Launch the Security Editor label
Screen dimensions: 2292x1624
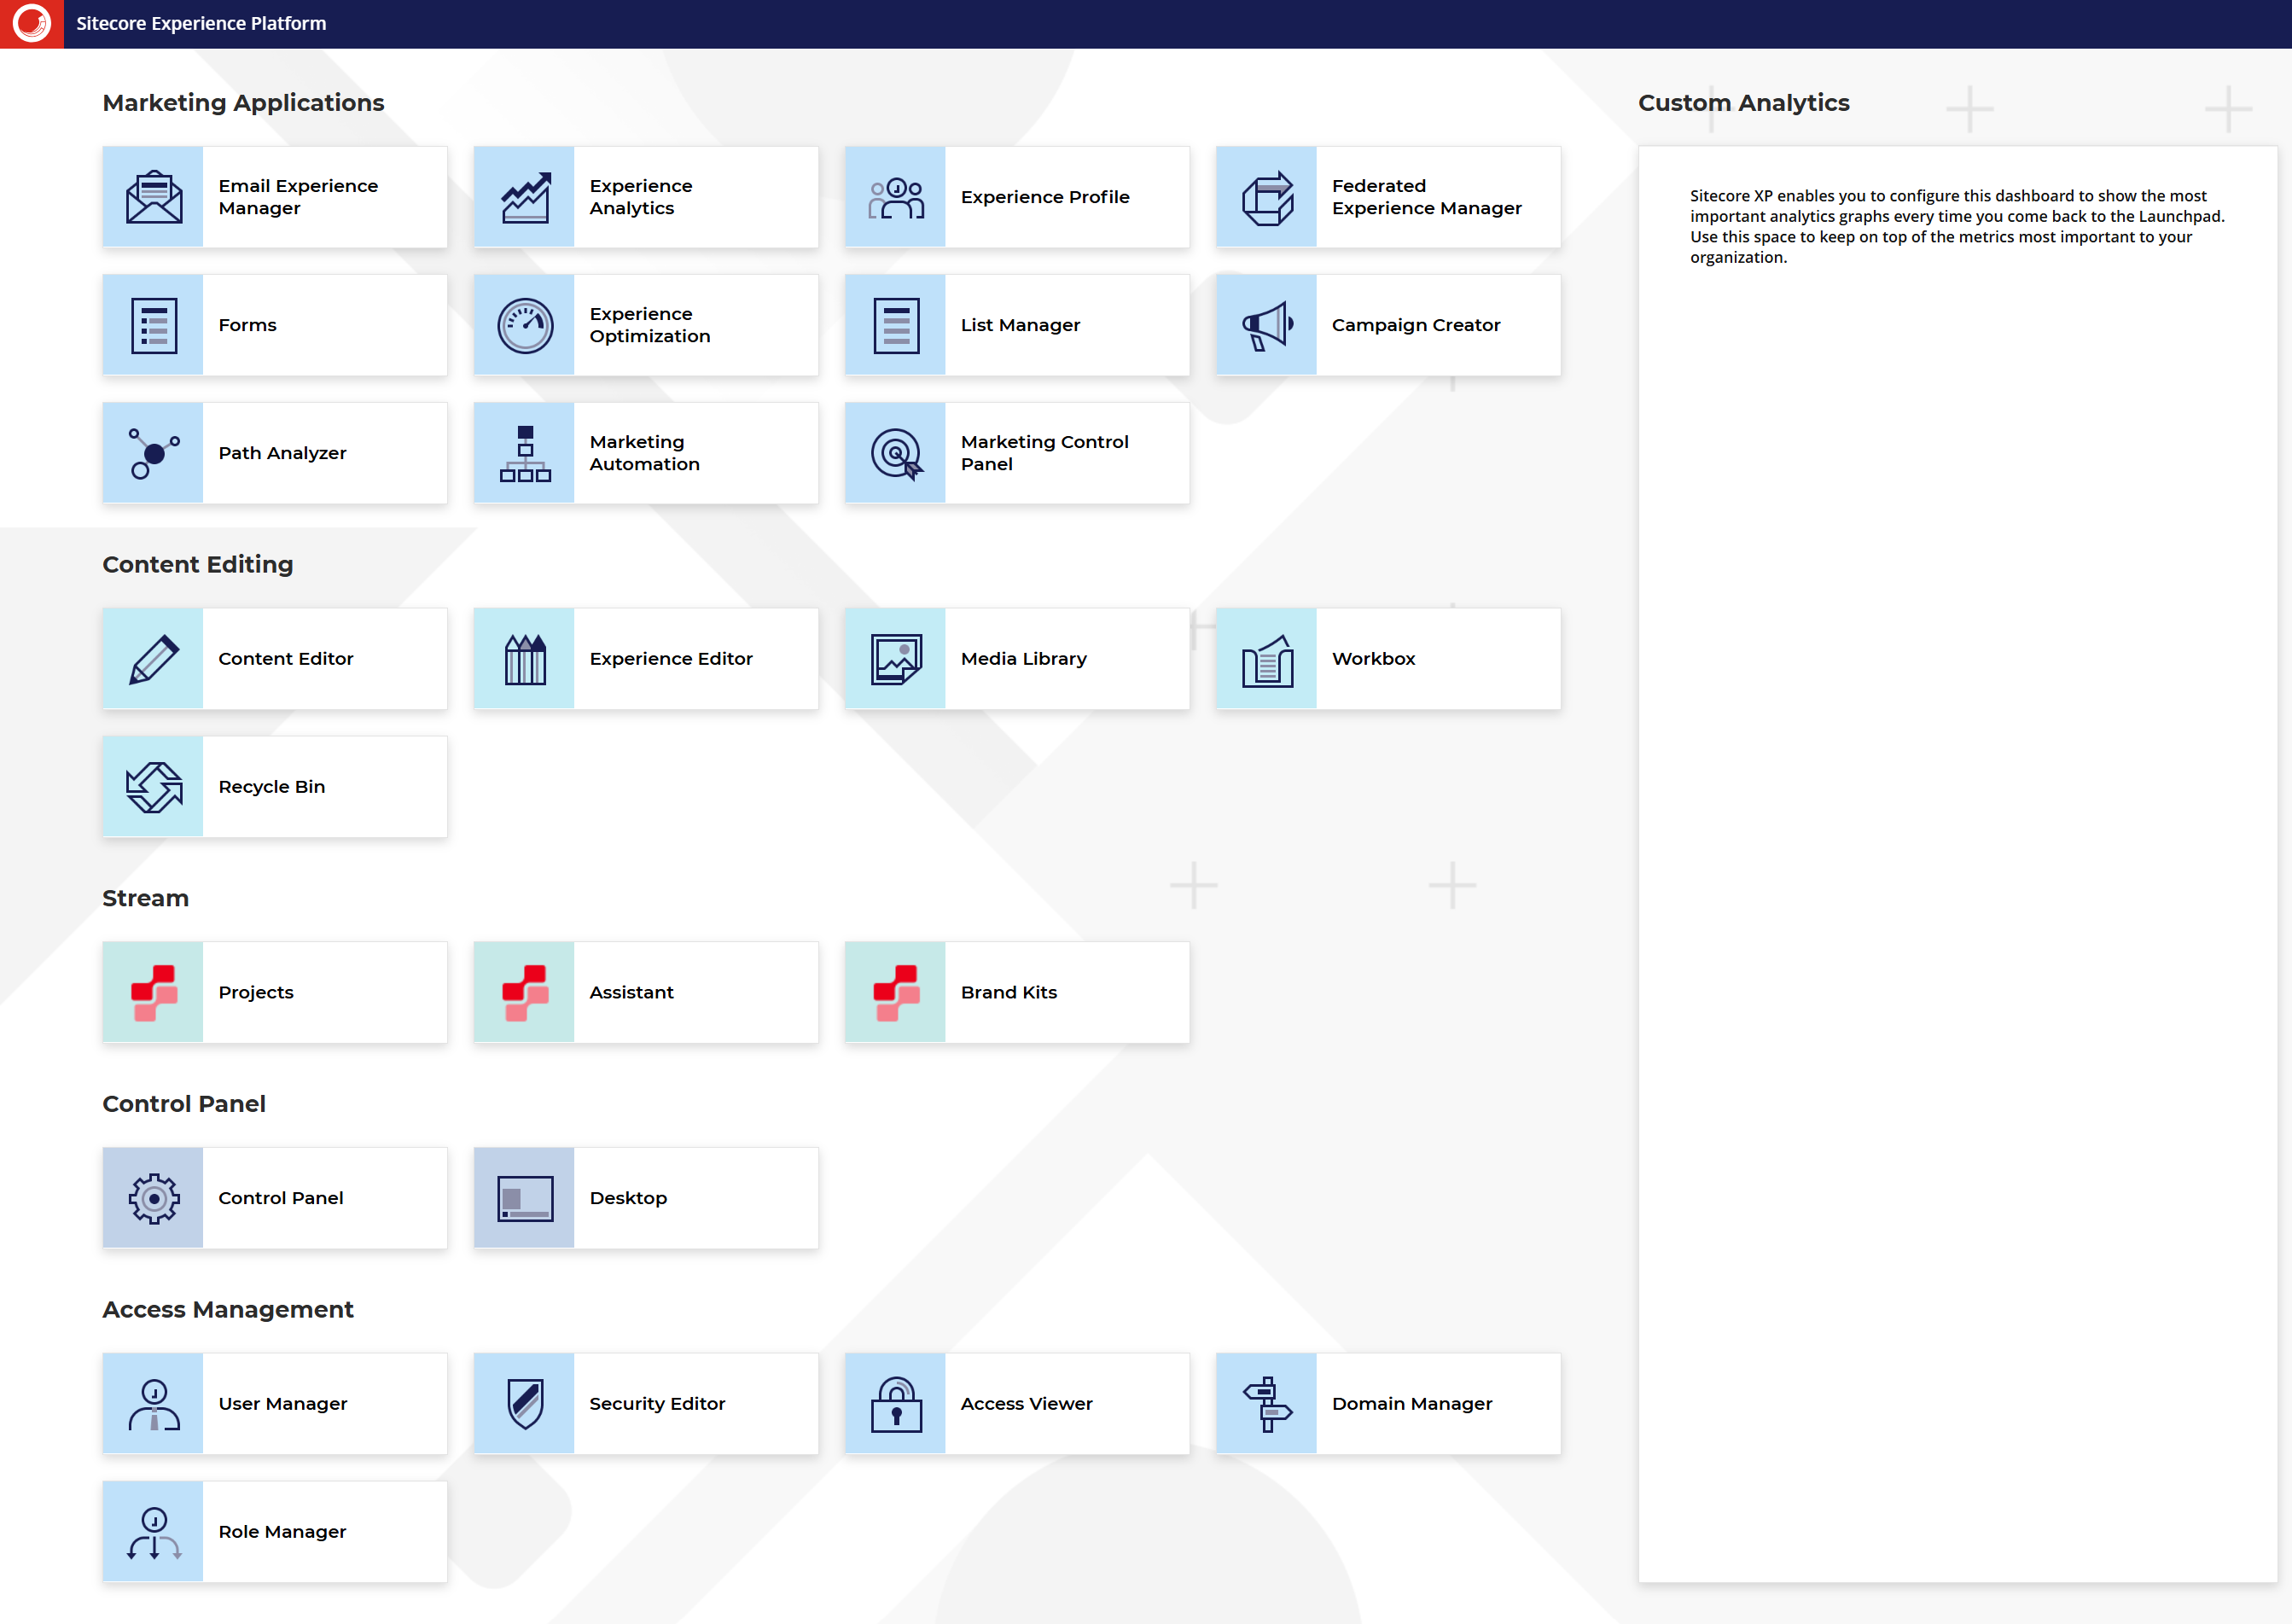(x=657, y=1403)
